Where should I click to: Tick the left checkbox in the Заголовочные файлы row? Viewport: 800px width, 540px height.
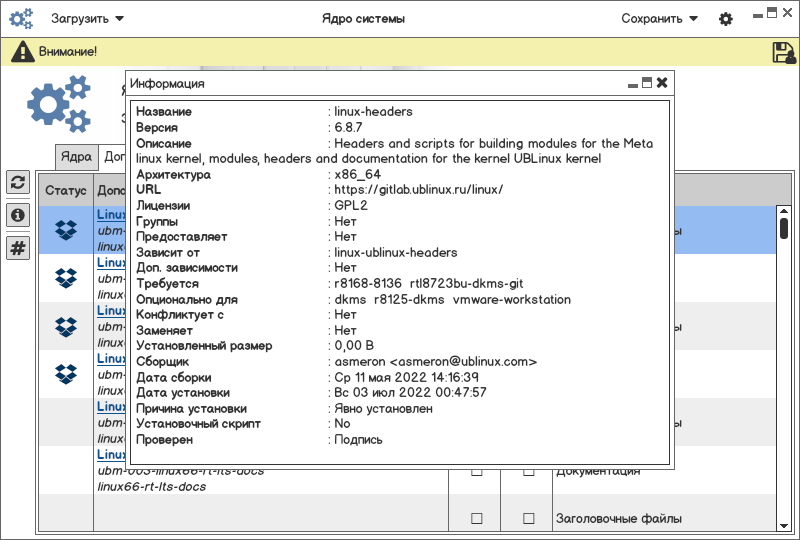(477, 519)
